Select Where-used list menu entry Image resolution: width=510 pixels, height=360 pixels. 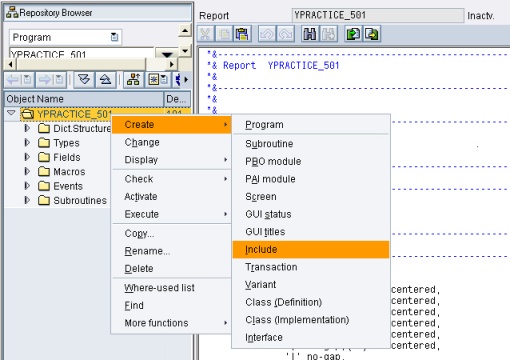[171, 288]
